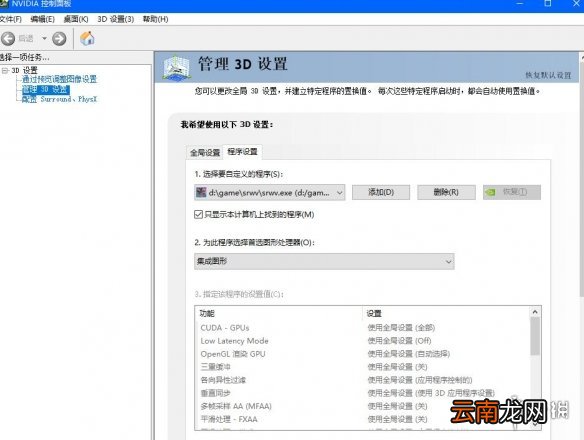Select 通过预览调整图像设置 in task tree

click(59, 79)
